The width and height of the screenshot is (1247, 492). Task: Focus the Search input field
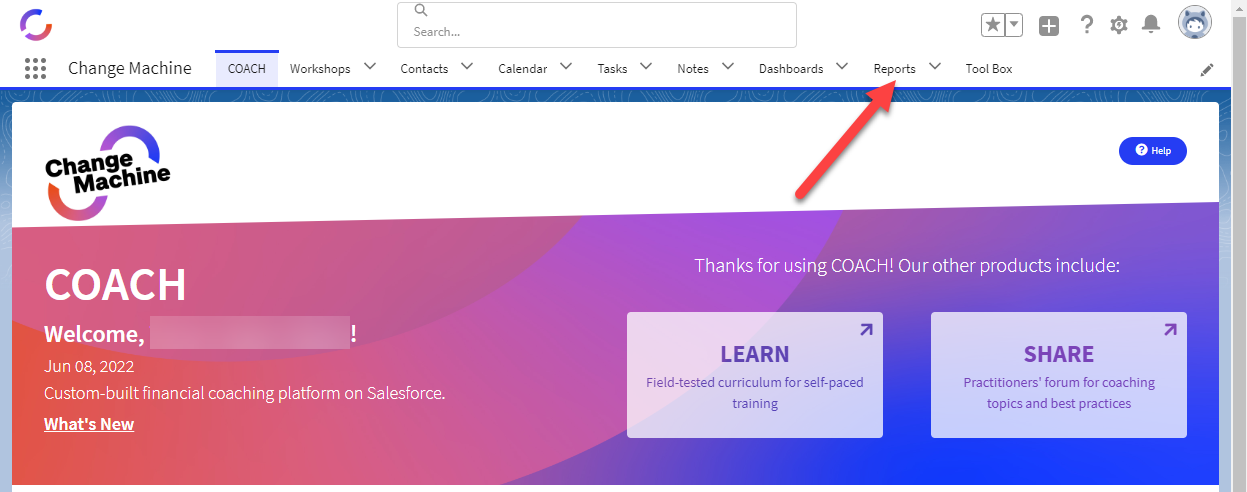pos(597,25)
